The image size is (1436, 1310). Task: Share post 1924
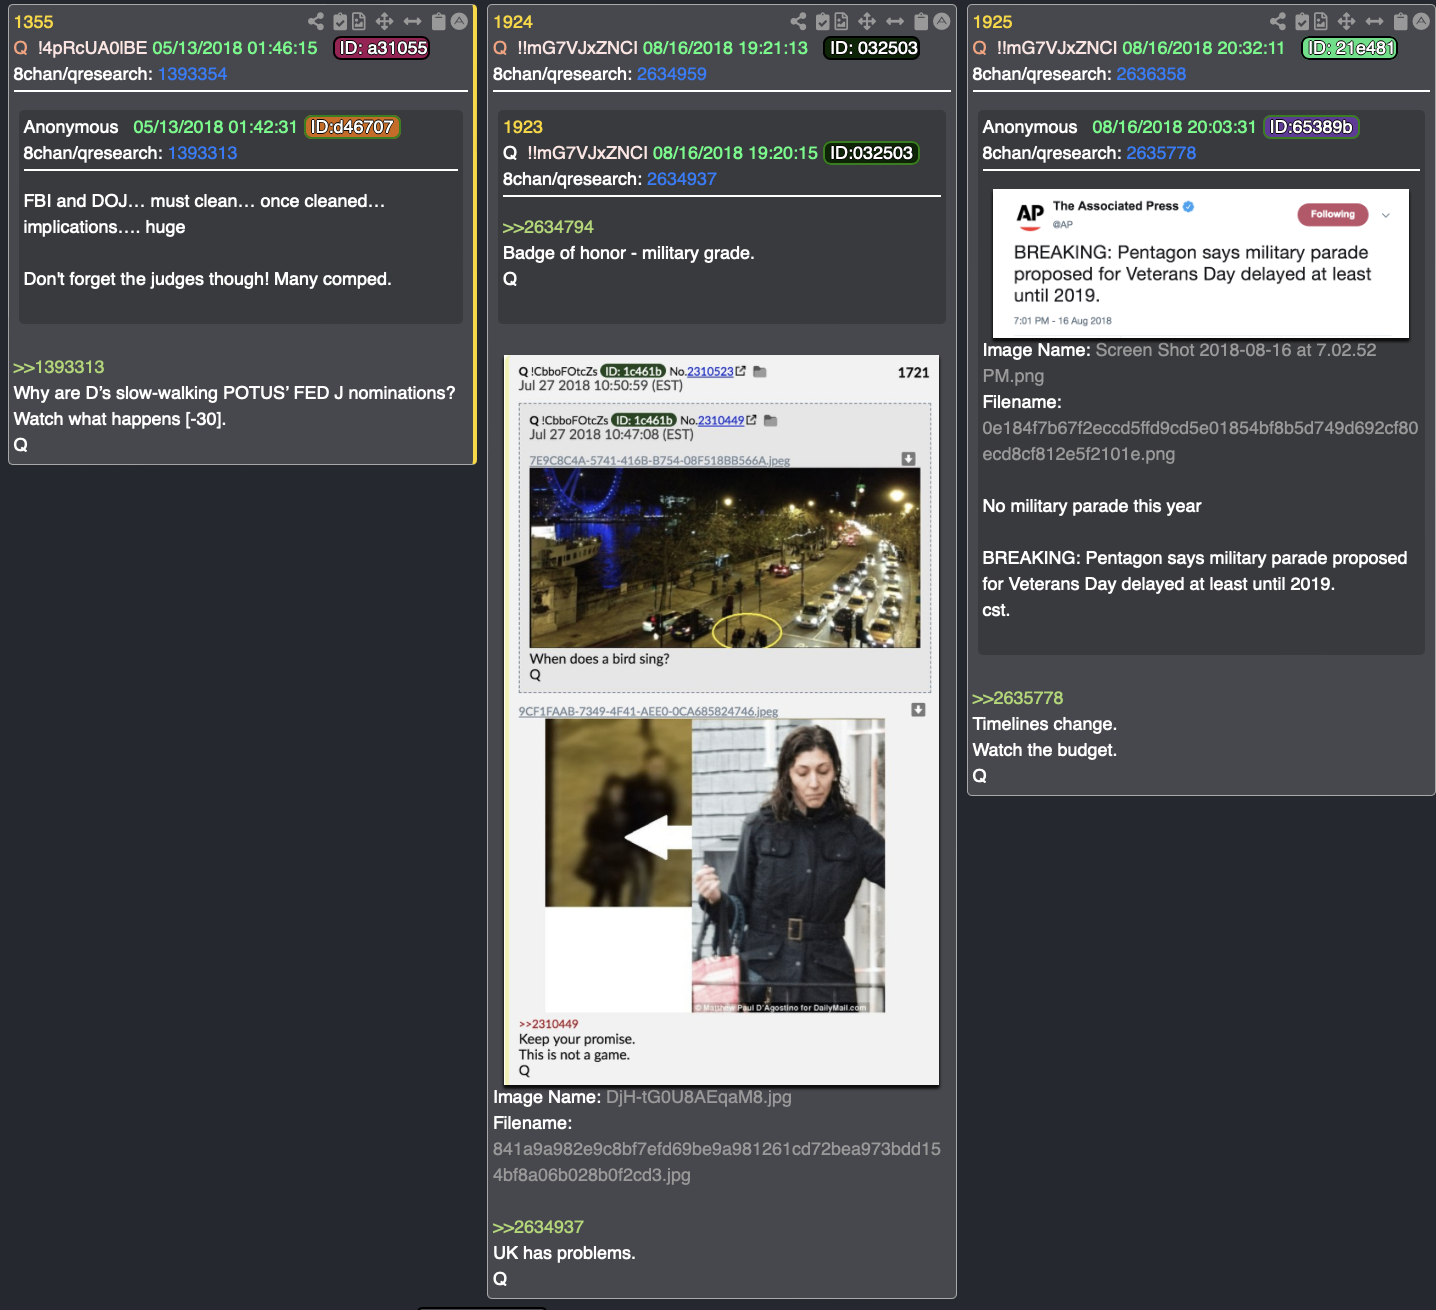tap(798, 21)
